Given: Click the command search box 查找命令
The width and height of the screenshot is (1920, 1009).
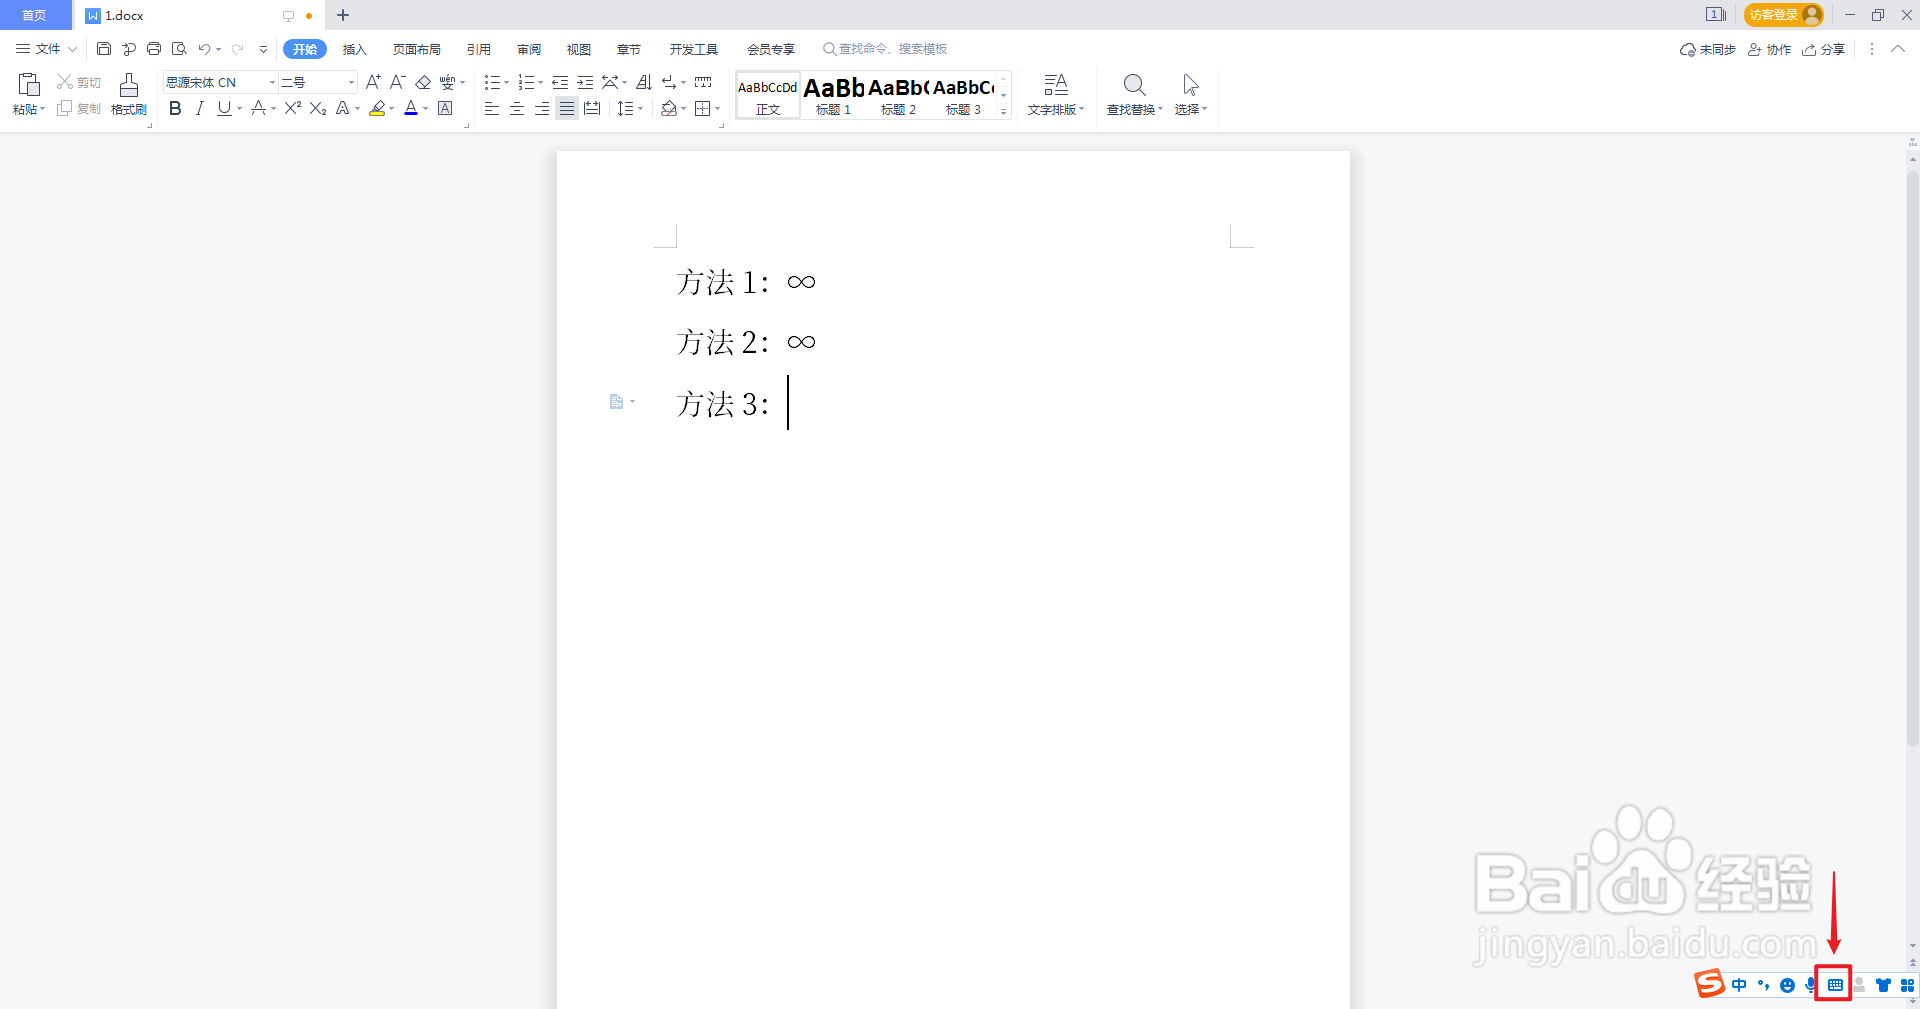Looking at the screenshot, I should (885, 49).
